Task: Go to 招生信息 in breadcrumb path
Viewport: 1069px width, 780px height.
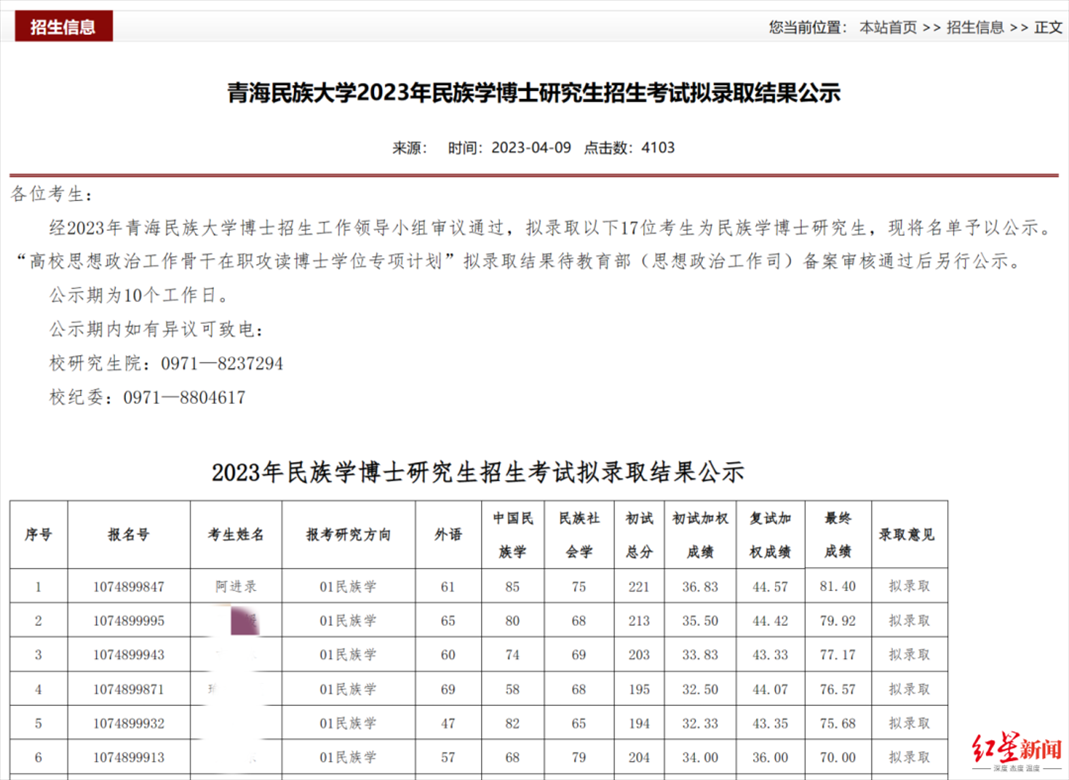Action: [x=975, y=27]
